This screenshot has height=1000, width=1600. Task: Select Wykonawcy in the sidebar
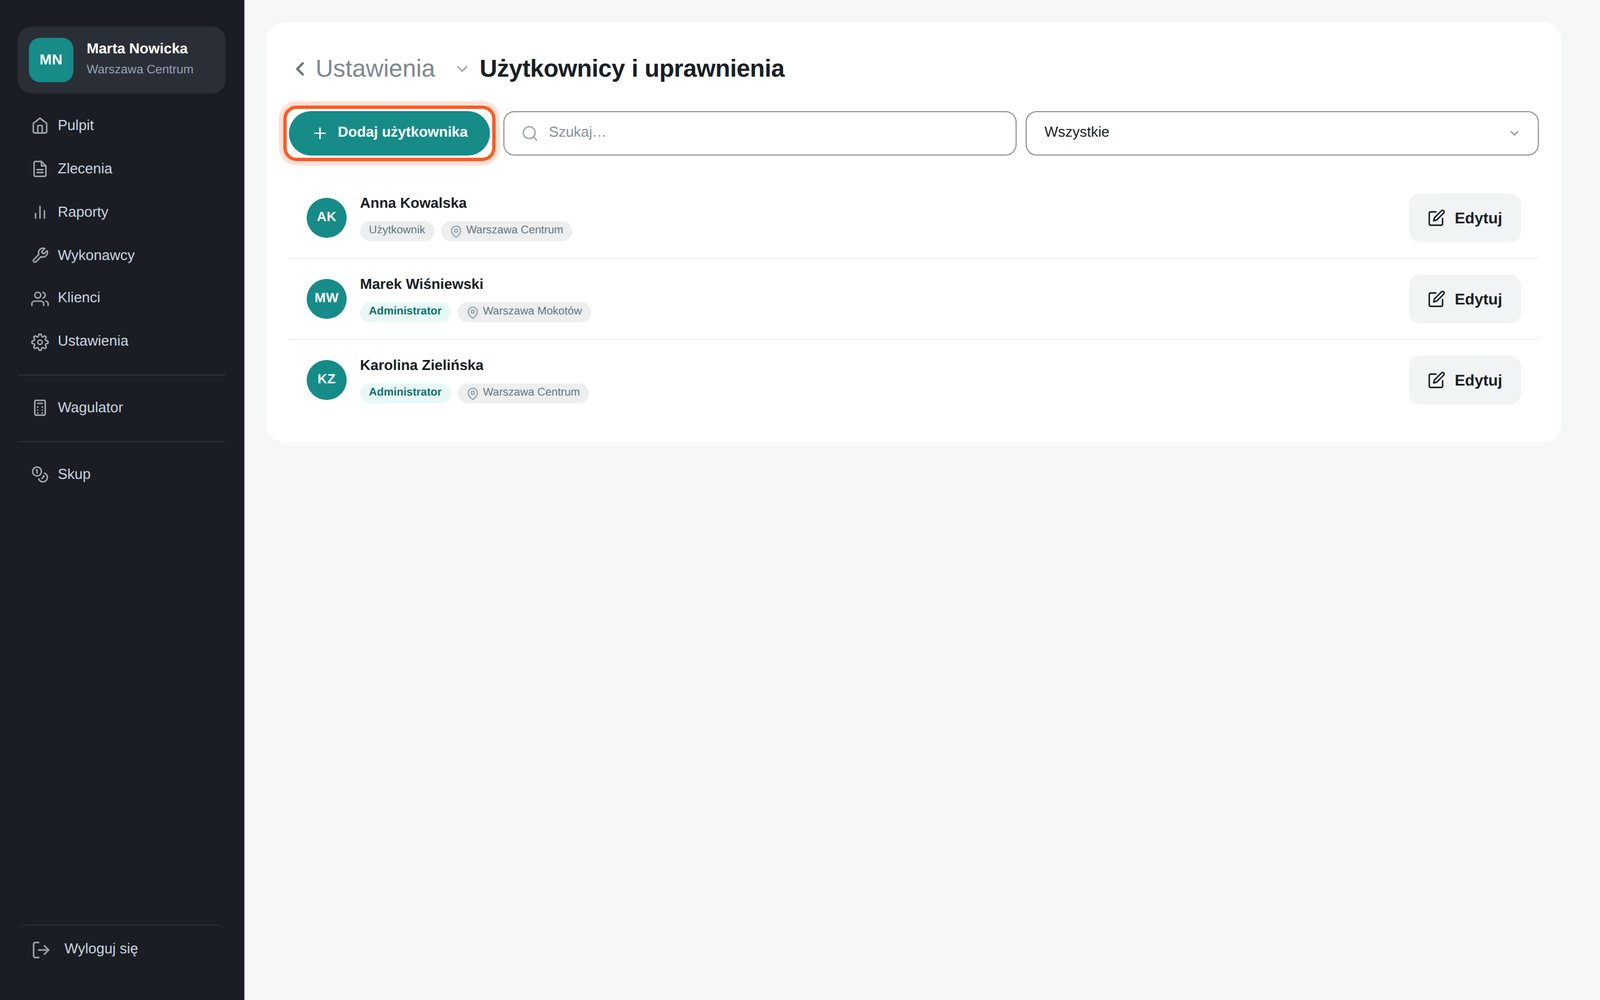[121, 255]
